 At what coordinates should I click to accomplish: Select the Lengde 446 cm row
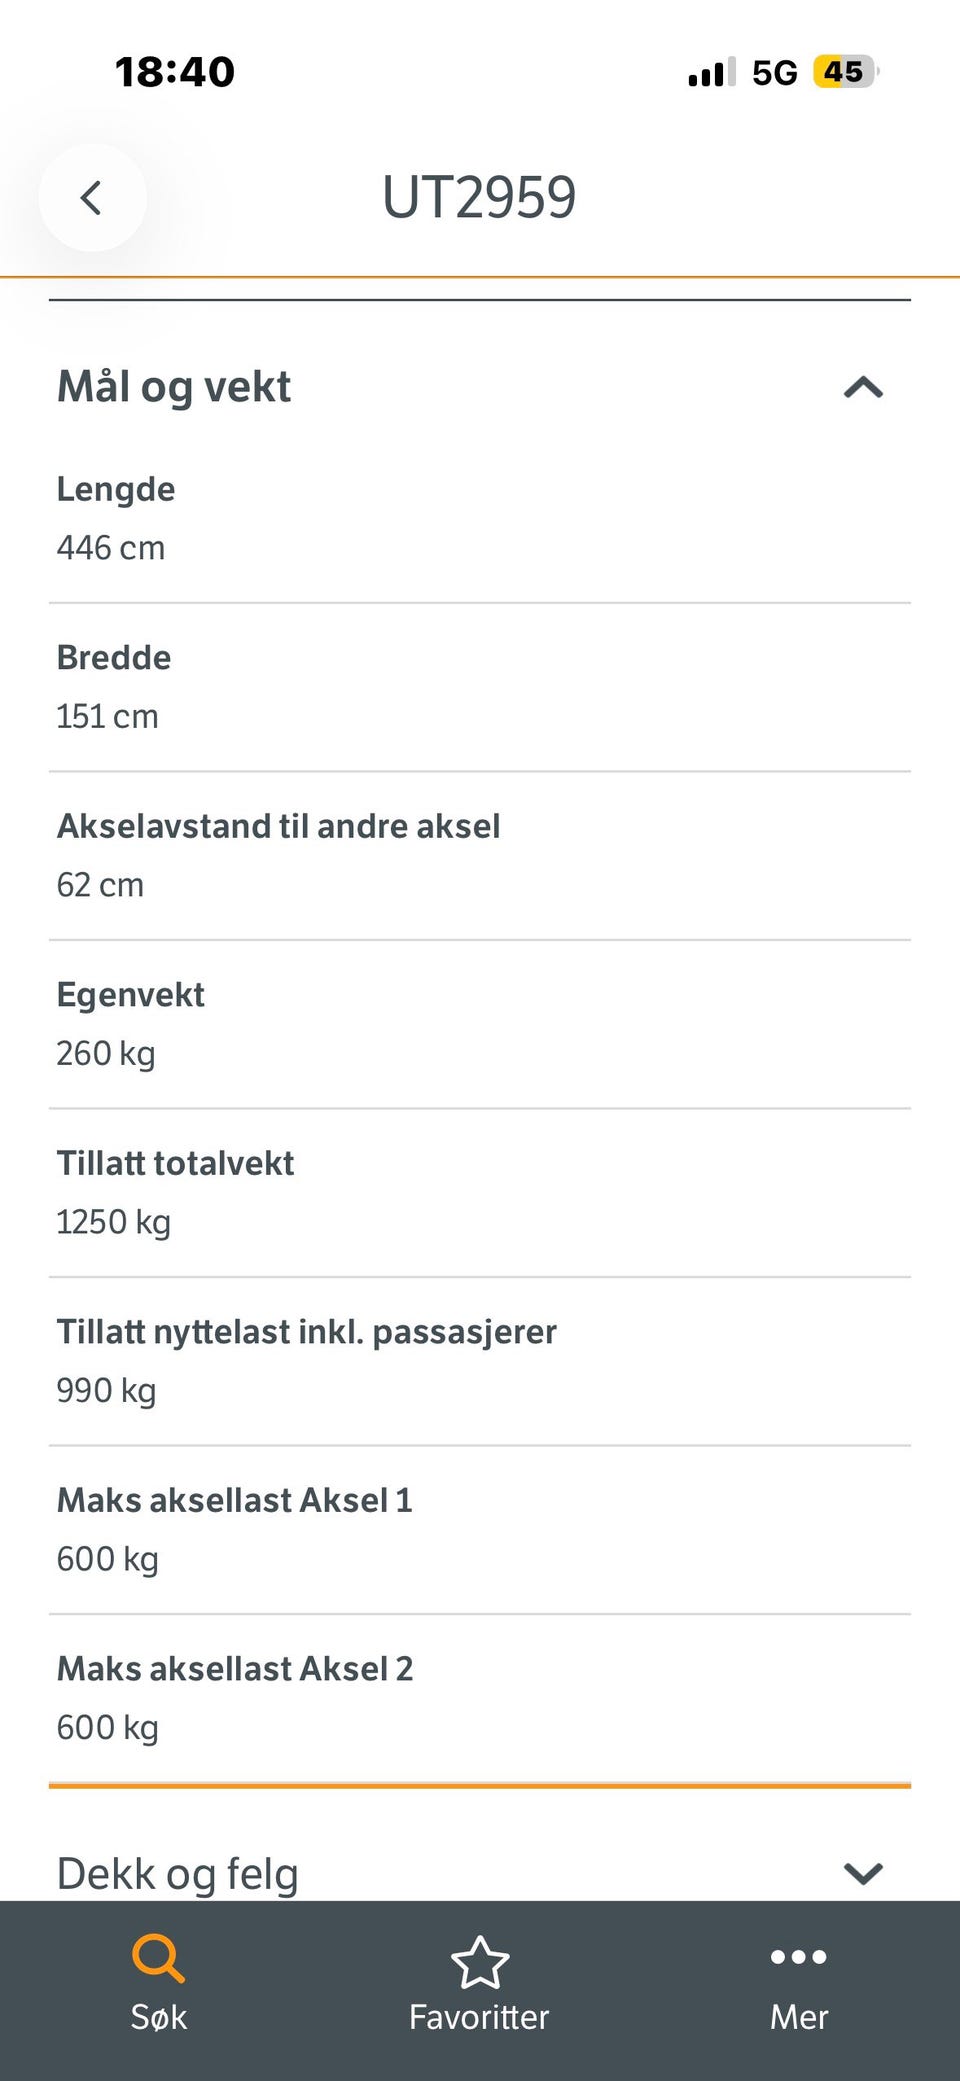pos(480,519)
